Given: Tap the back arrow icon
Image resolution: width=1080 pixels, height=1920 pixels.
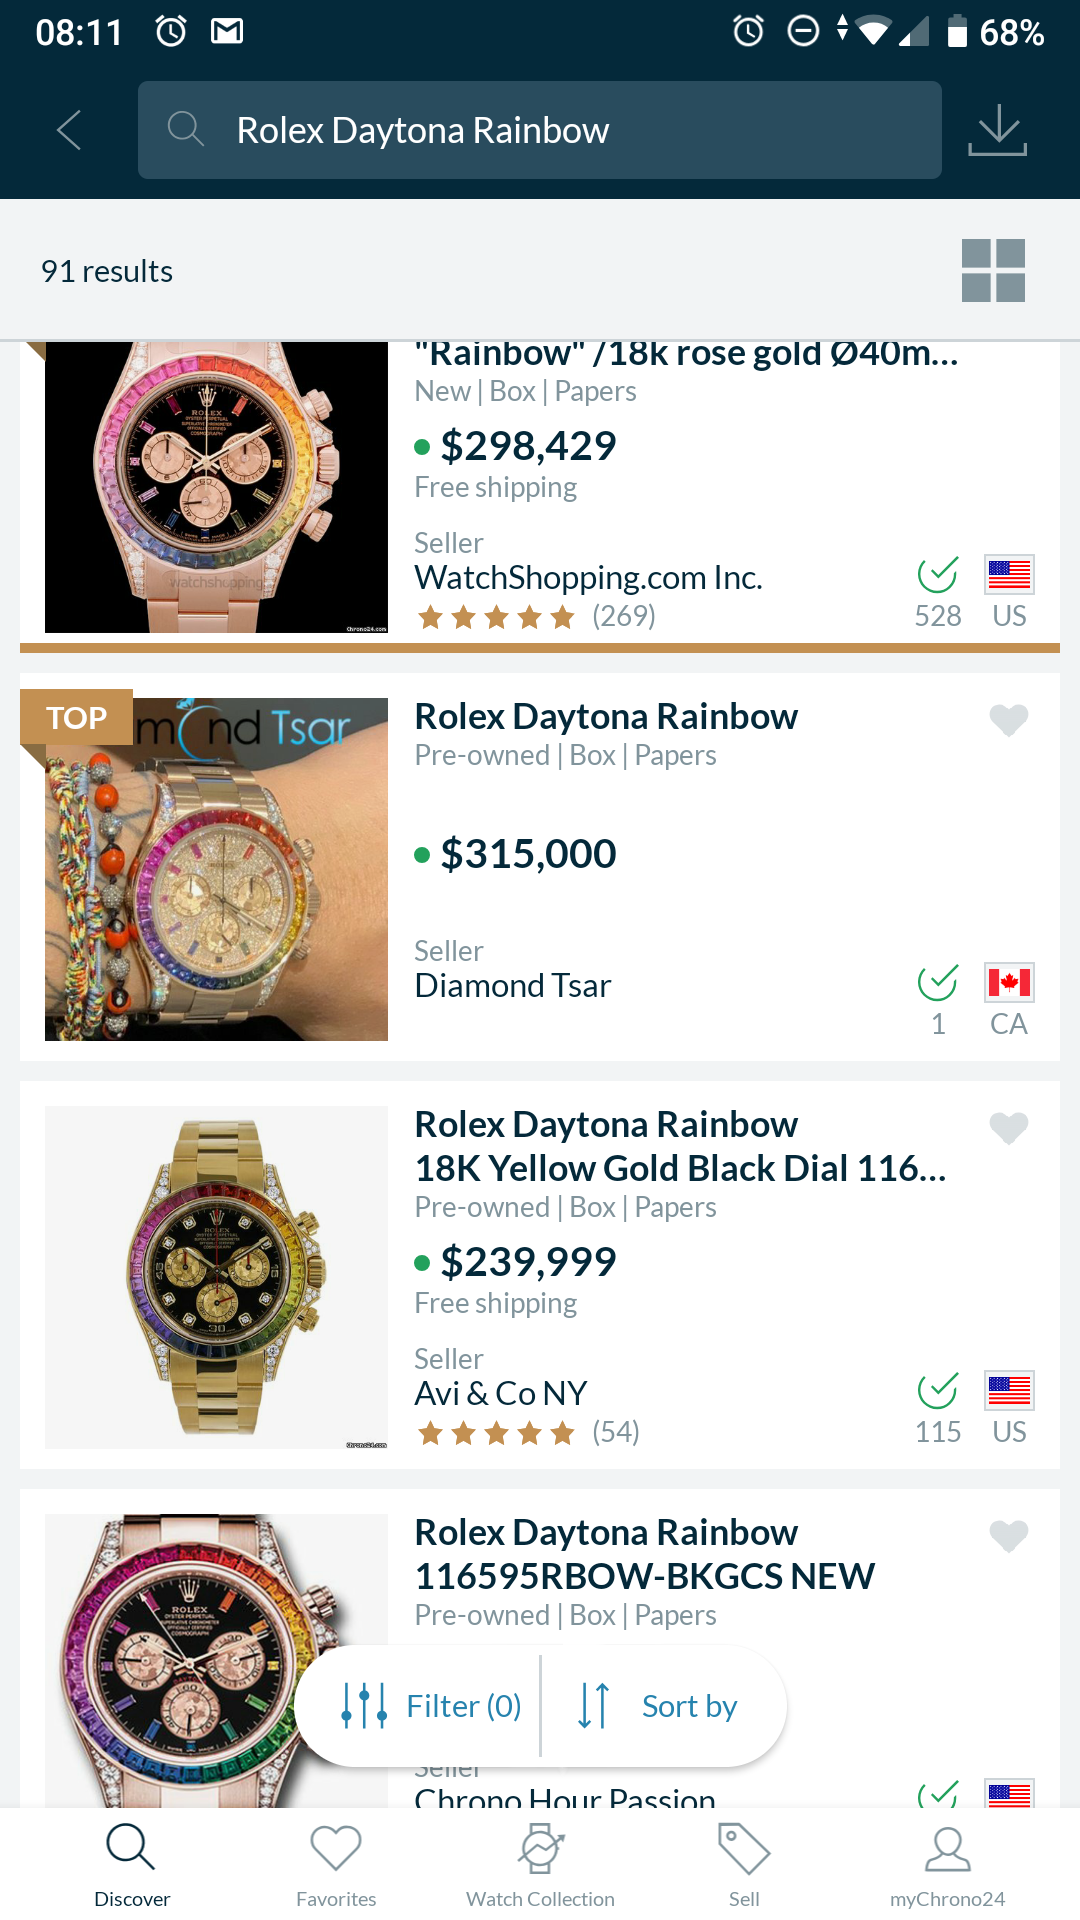Looking at the screenshot, I should (69, 130).
